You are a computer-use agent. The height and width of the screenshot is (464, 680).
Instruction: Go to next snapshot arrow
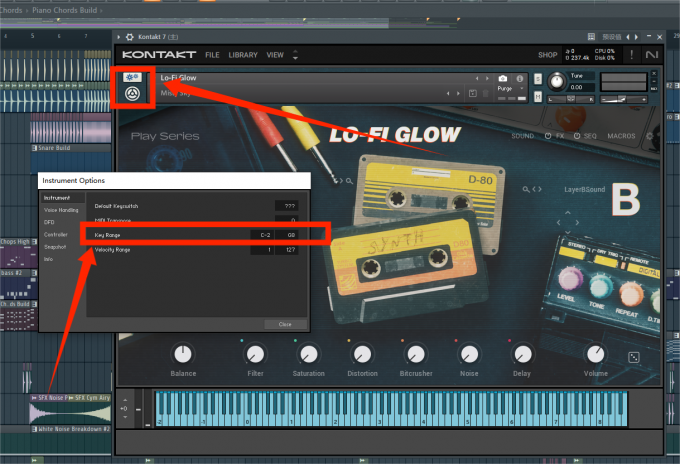click(x=458, y=93)
